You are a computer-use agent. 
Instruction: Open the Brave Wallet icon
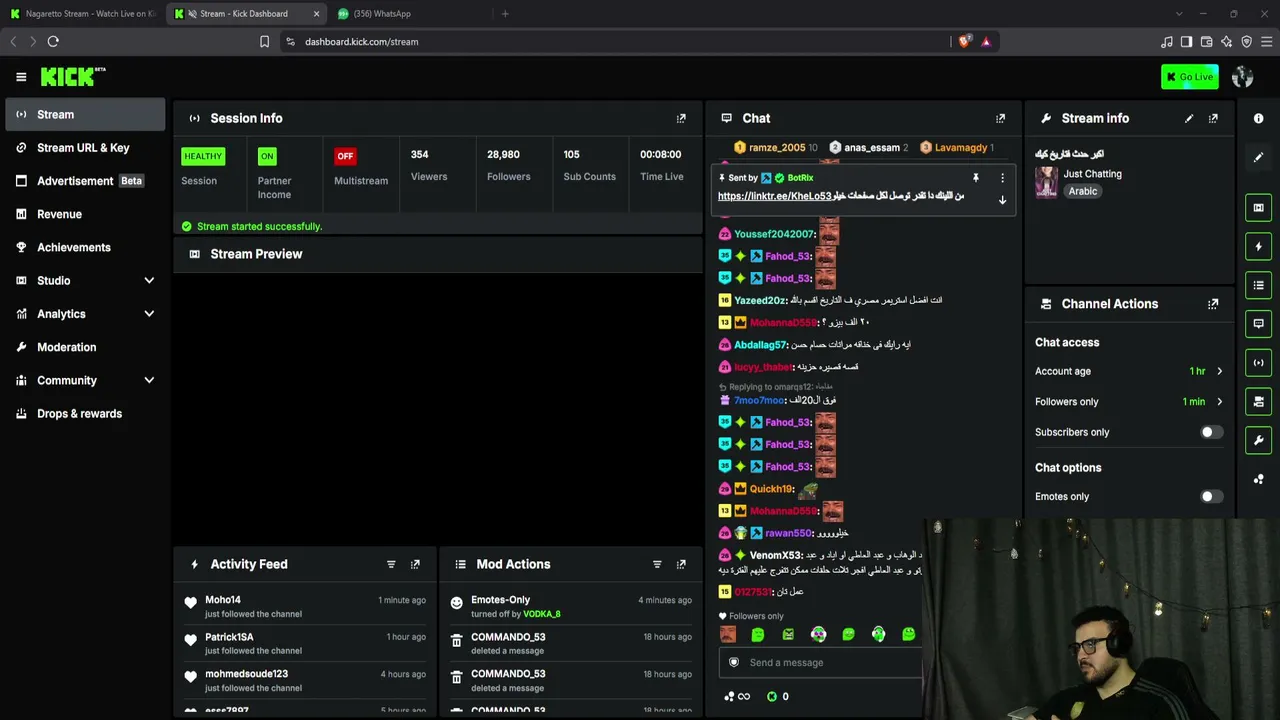pyautogui.click(x=1206, y=41)
